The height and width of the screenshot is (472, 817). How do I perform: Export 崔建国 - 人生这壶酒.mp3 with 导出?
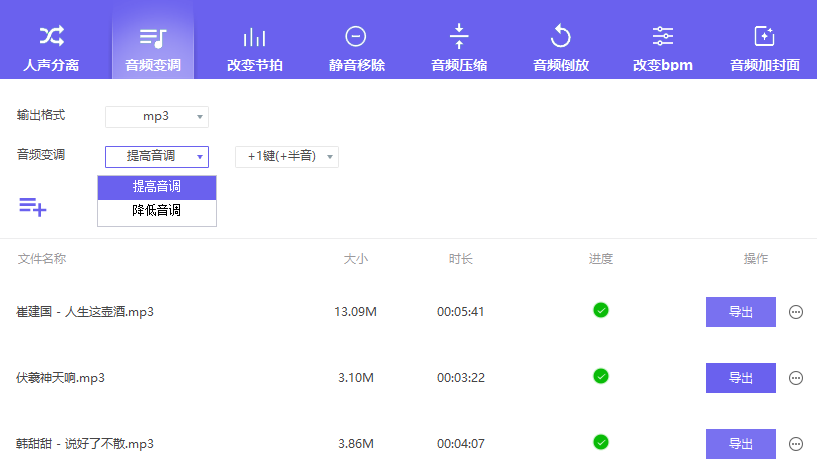coord(740,312)
